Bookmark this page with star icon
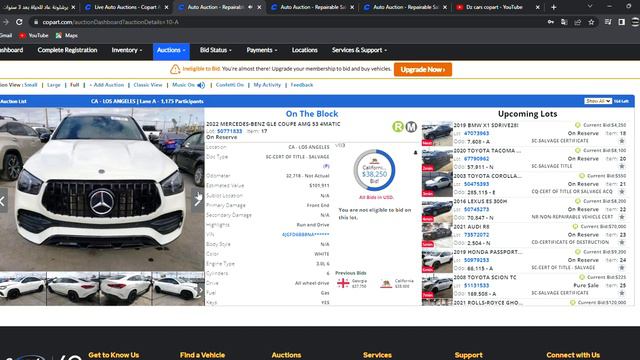 click(x=591, y=22)
